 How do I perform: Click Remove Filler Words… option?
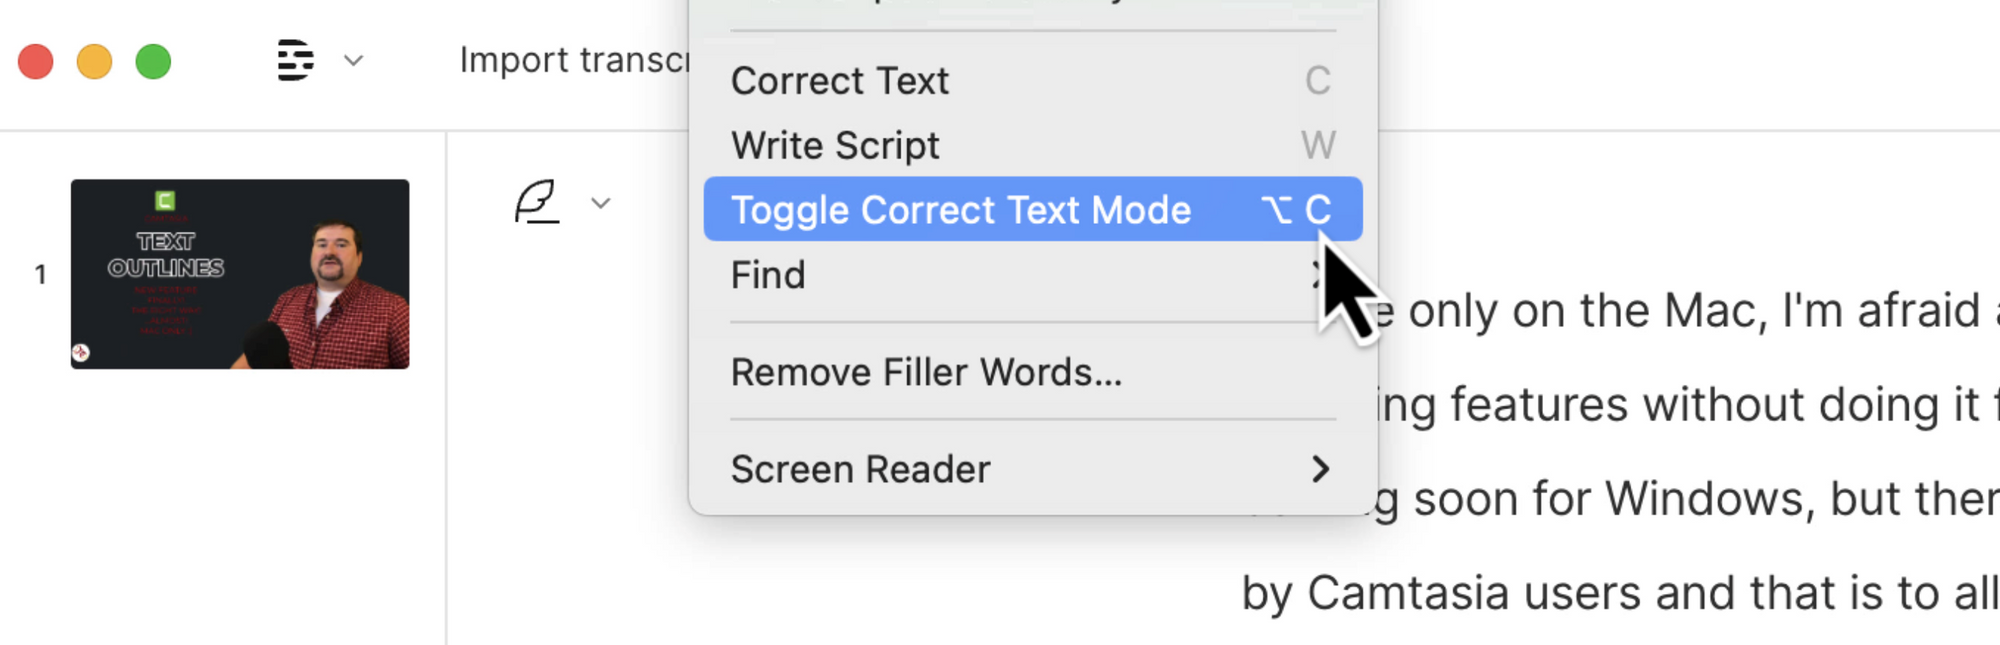(926, 372)
